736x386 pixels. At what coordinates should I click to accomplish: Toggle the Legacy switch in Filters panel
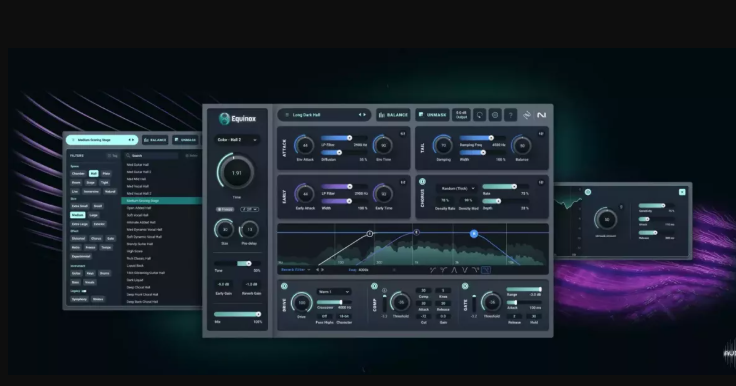click(84, 291)
